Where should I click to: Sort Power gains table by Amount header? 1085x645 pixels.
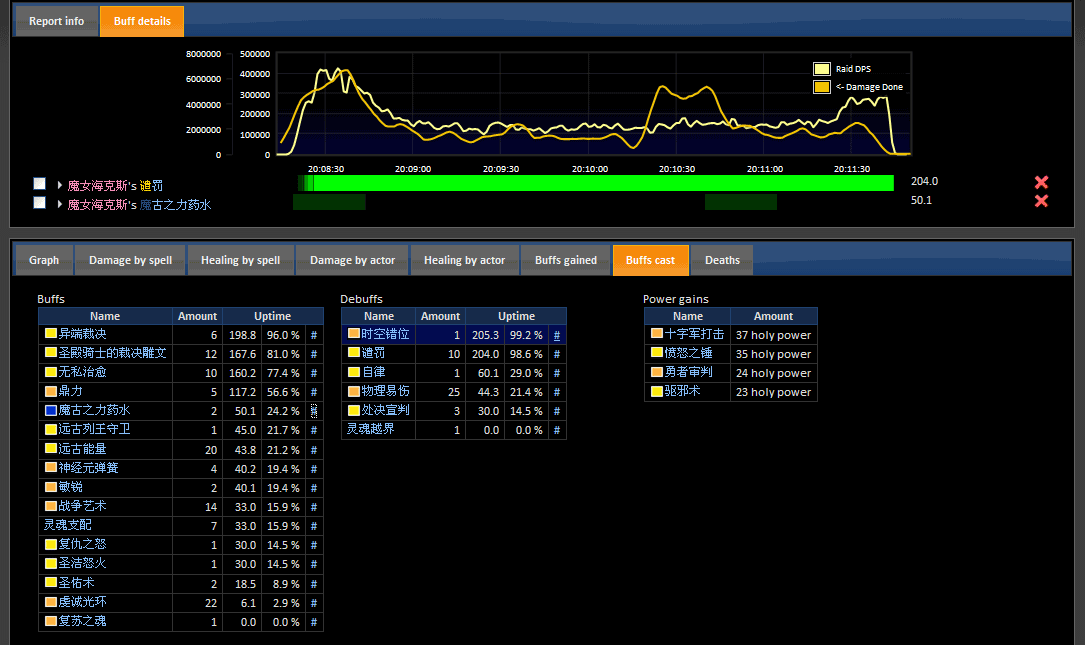pos(773,316)
